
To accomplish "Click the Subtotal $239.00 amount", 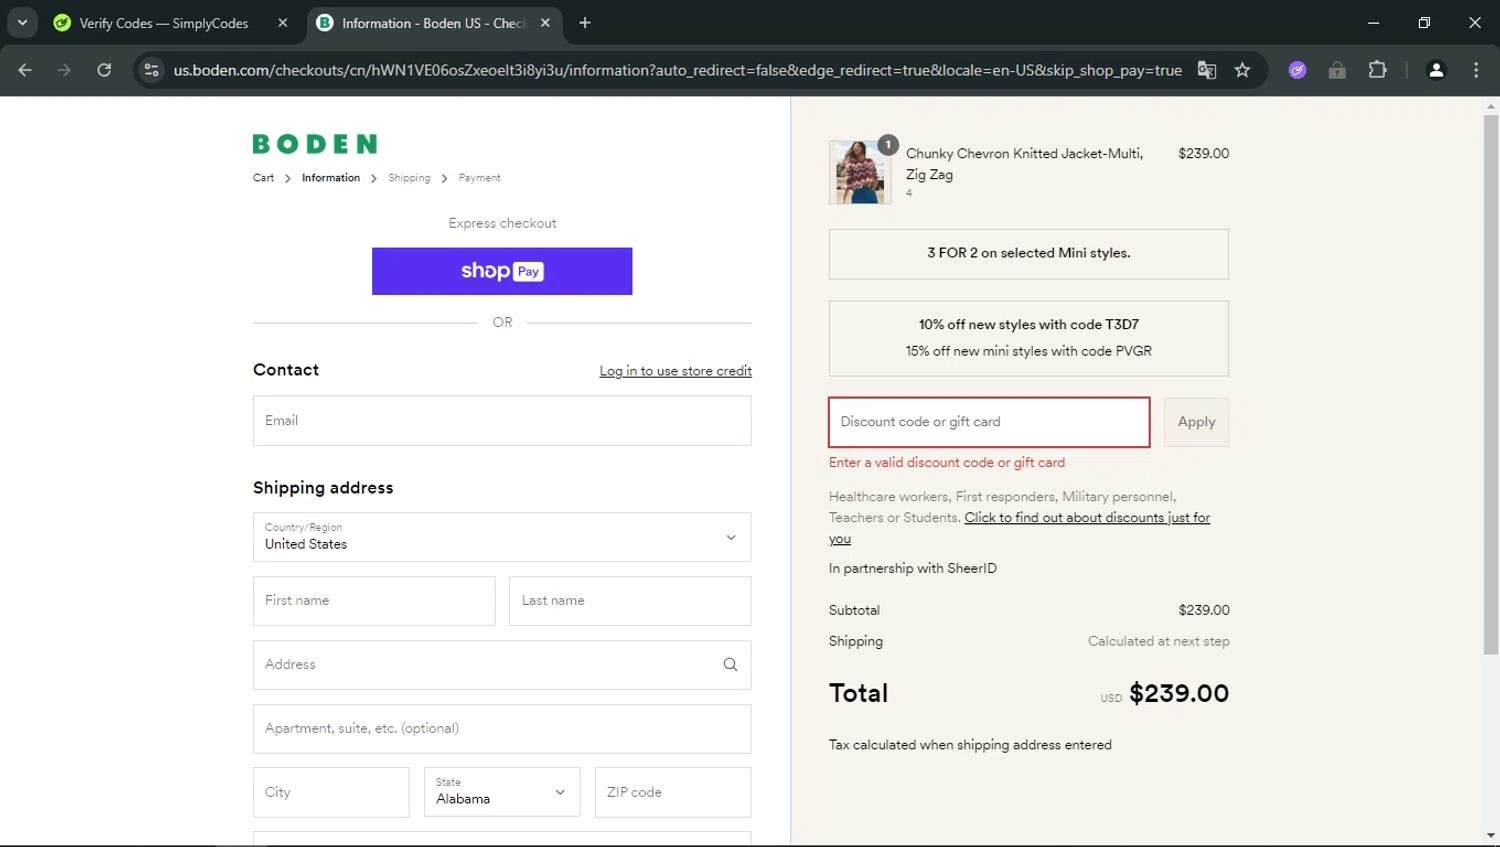I will tap(1204, 610).
